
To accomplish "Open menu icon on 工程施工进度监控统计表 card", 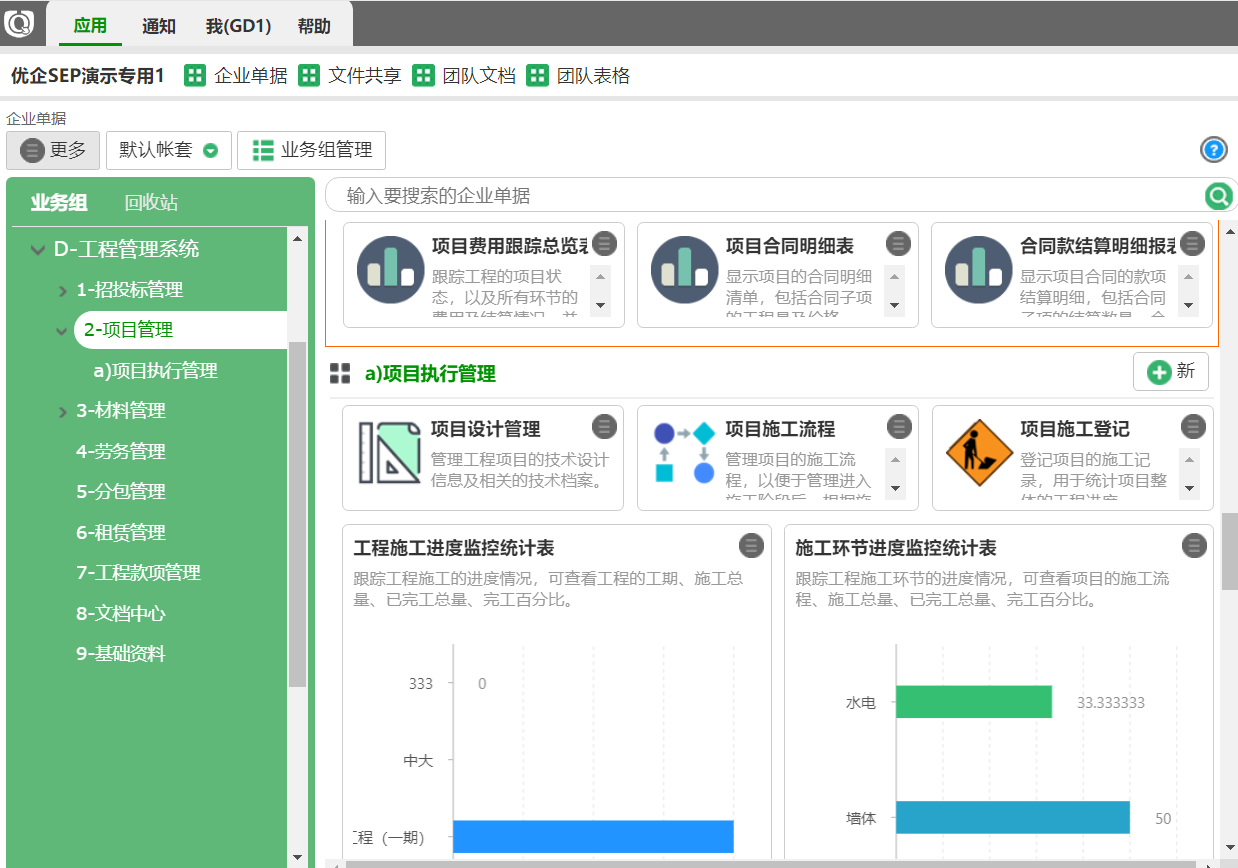I will point(751,545).
